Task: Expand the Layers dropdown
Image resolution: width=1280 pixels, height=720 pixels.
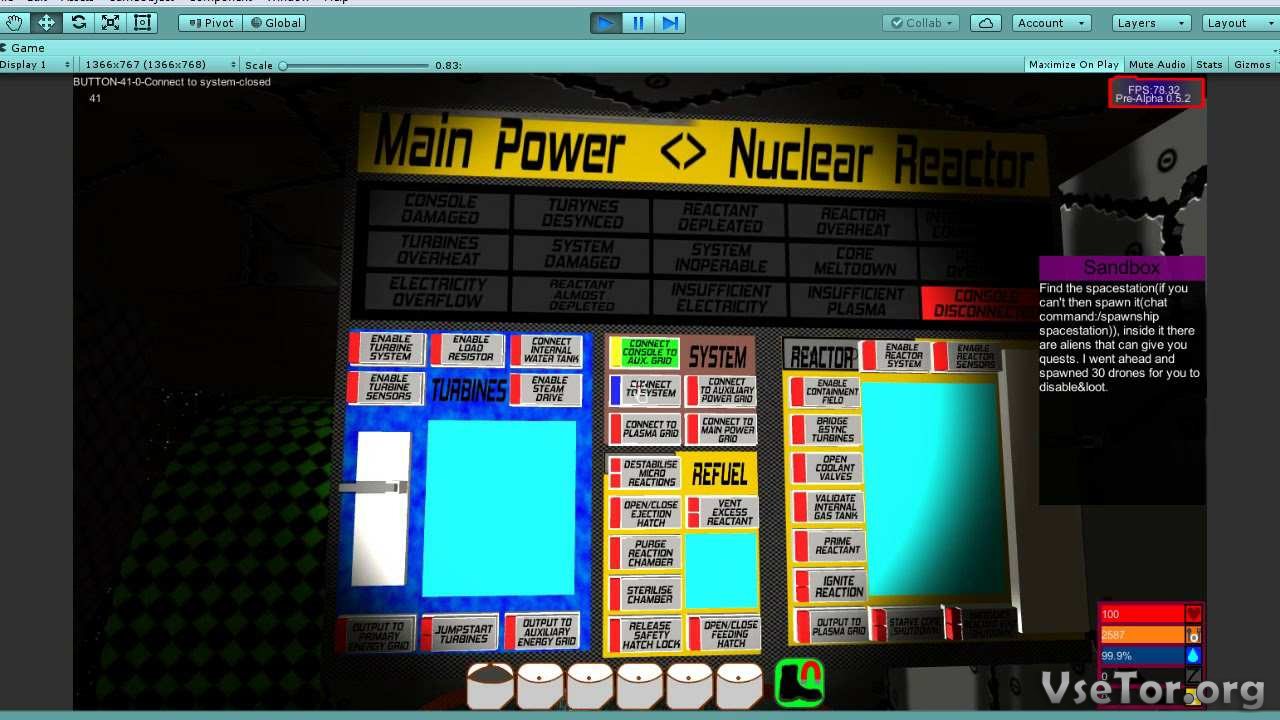Action: coord(1150,23)
